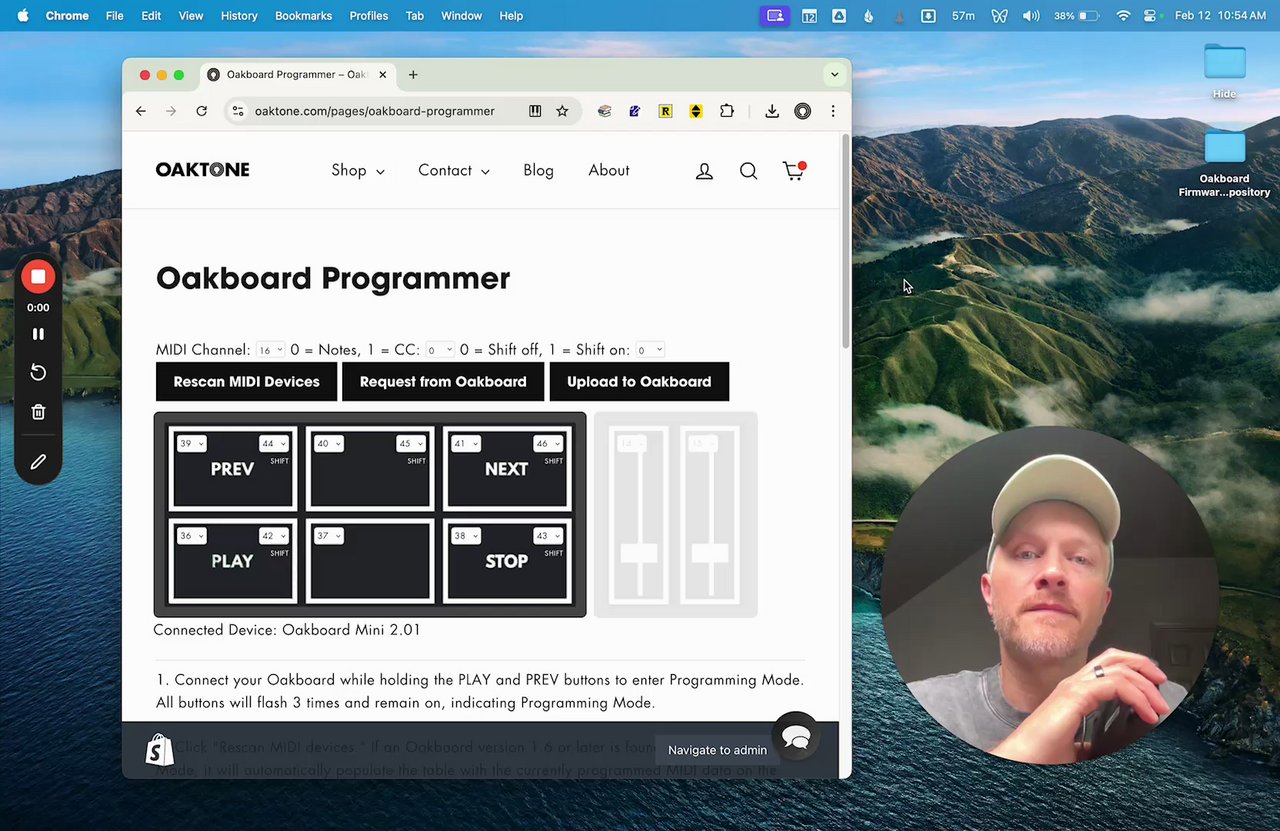
Task: Open the Notes/CC mode dropdown
Action: [x=440, y=350]
